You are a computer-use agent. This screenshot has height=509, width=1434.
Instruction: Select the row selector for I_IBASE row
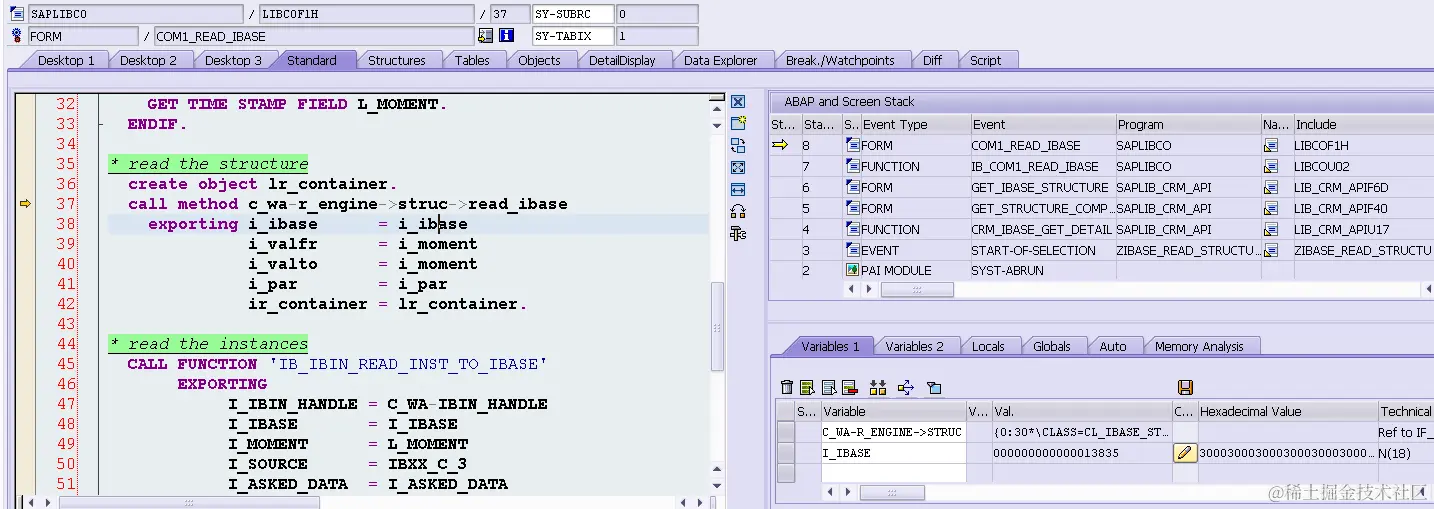pyautogui.click(x=786, y=453)
